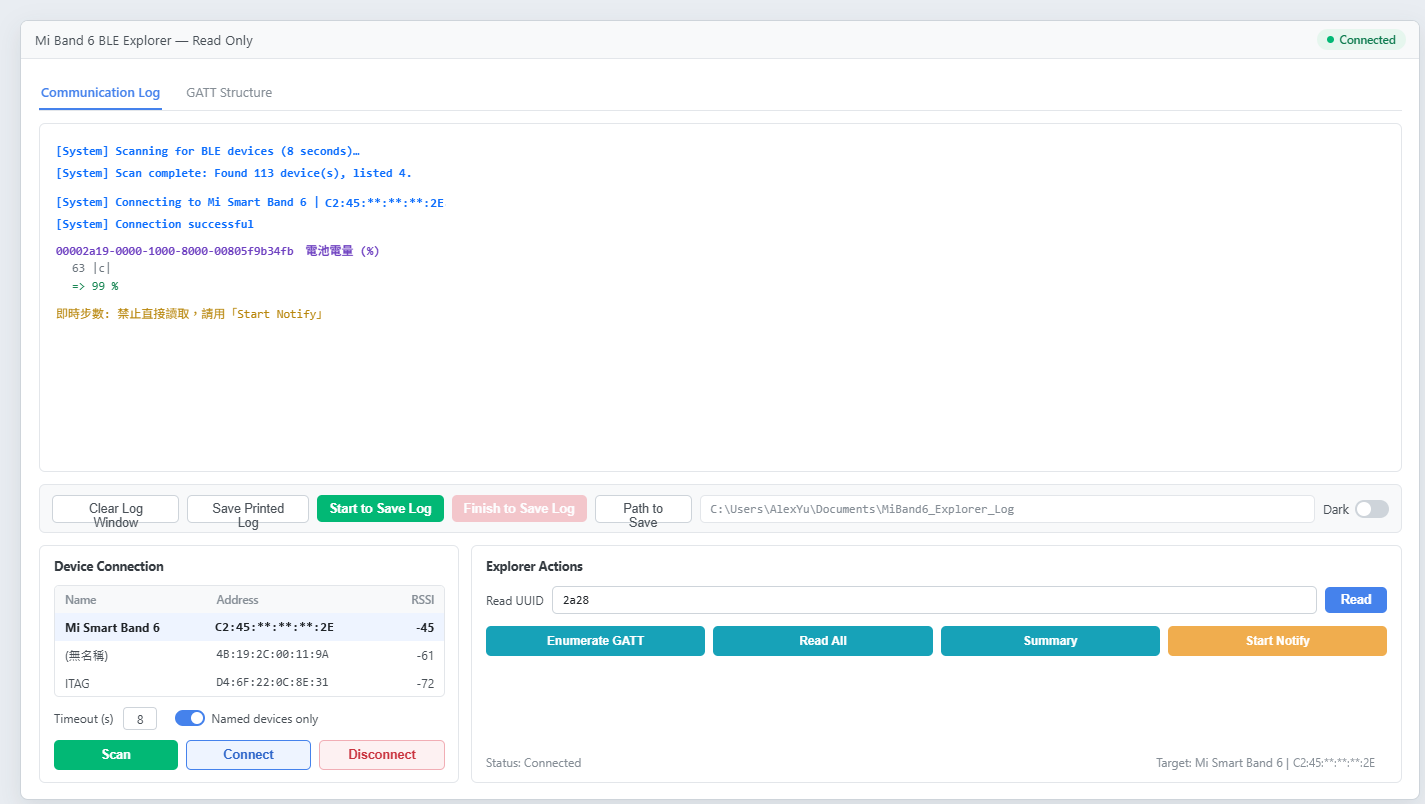Click the orange Start Notify button
The image size is (1425, 804).
1277,641
